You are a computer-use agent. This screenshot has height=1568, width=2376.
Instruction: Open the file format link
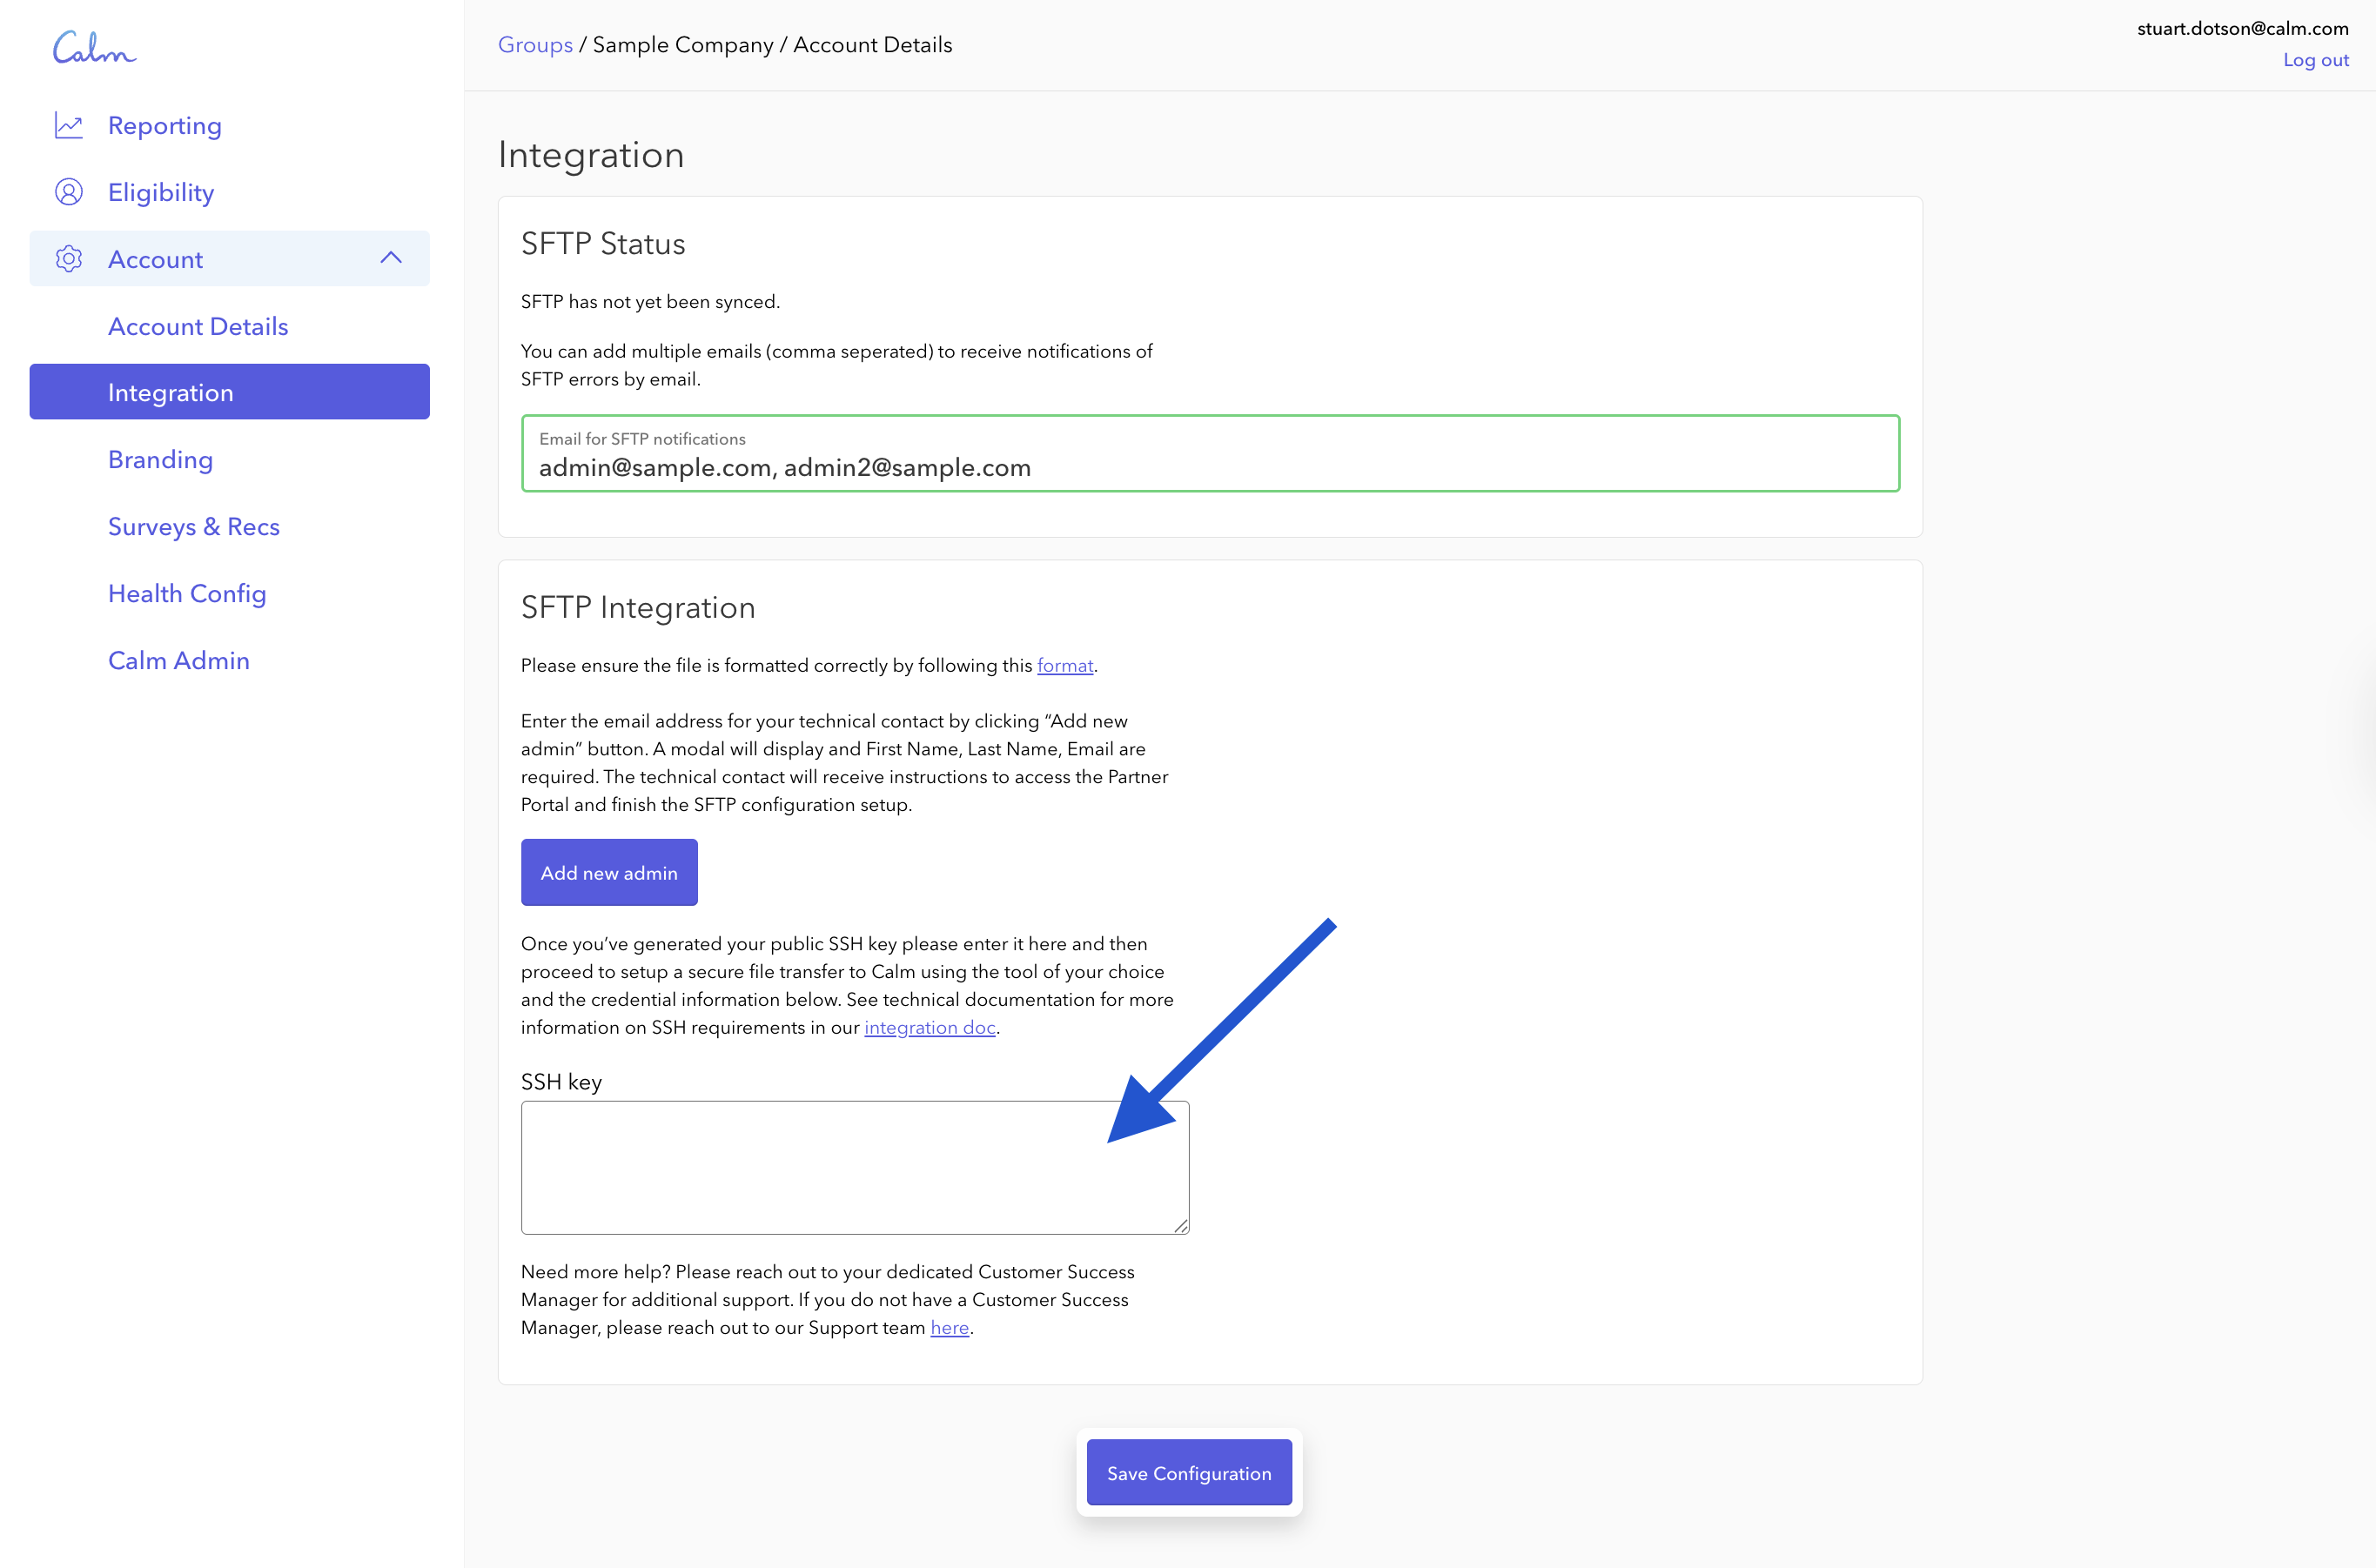1064,666
